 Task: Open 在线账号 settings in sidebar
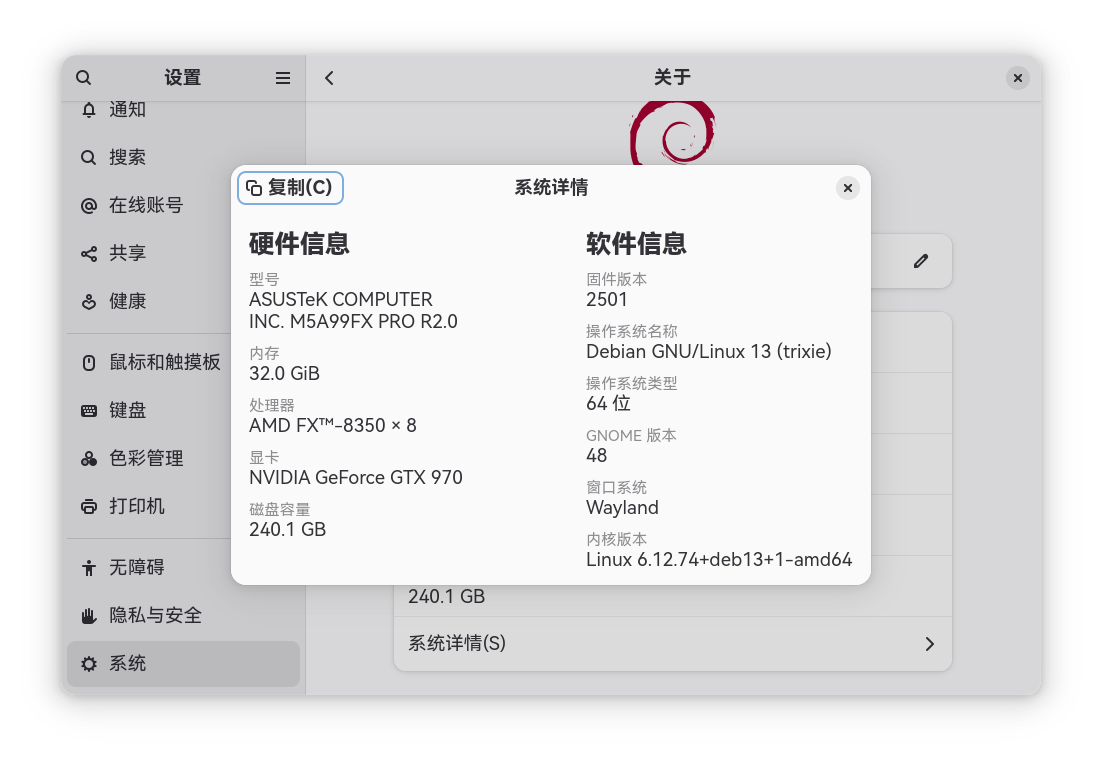click(x=183, y=205)
